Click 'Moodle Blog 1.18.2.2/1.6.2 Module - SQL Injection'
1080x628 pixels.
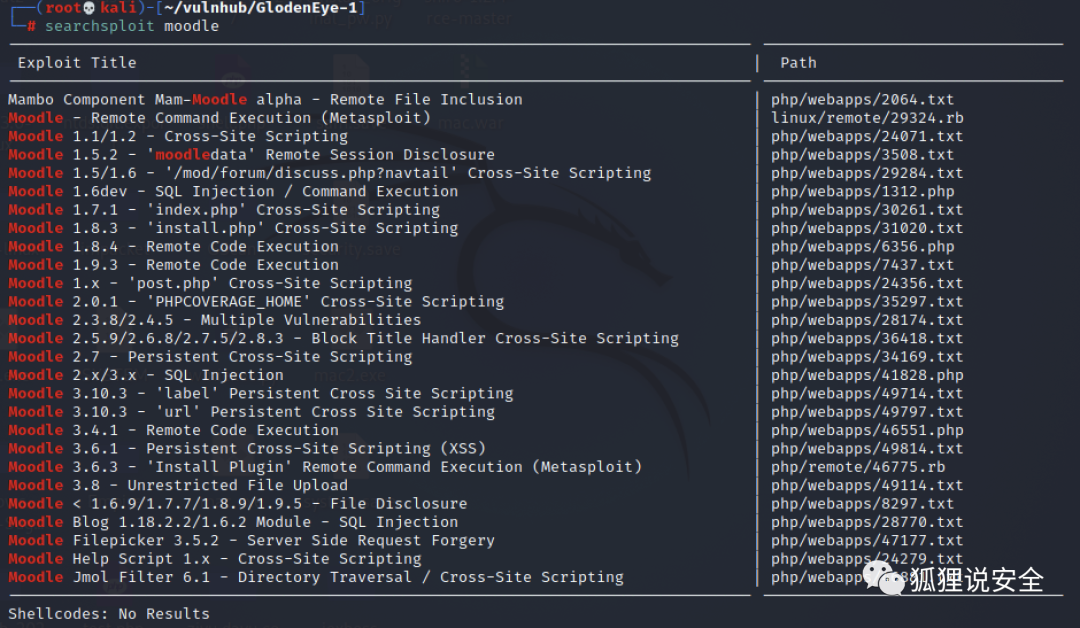[233, 522]
